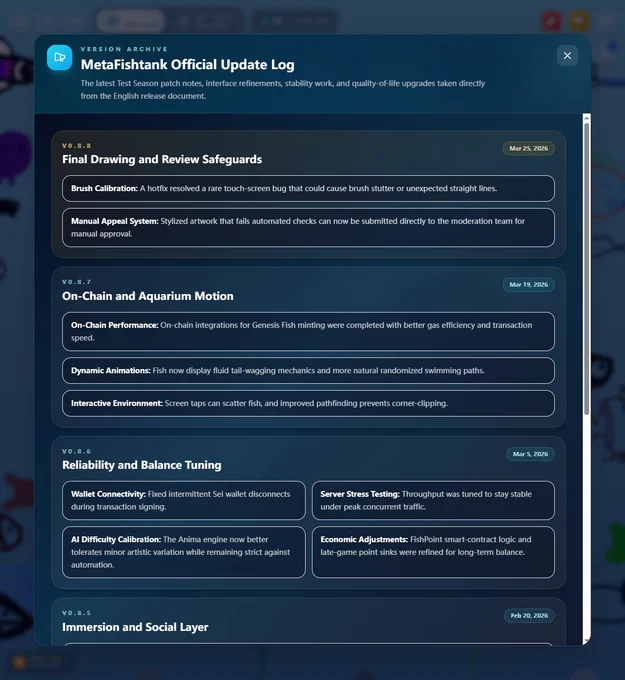Select the Brush Calibration note card

click(x=308, y=188)
